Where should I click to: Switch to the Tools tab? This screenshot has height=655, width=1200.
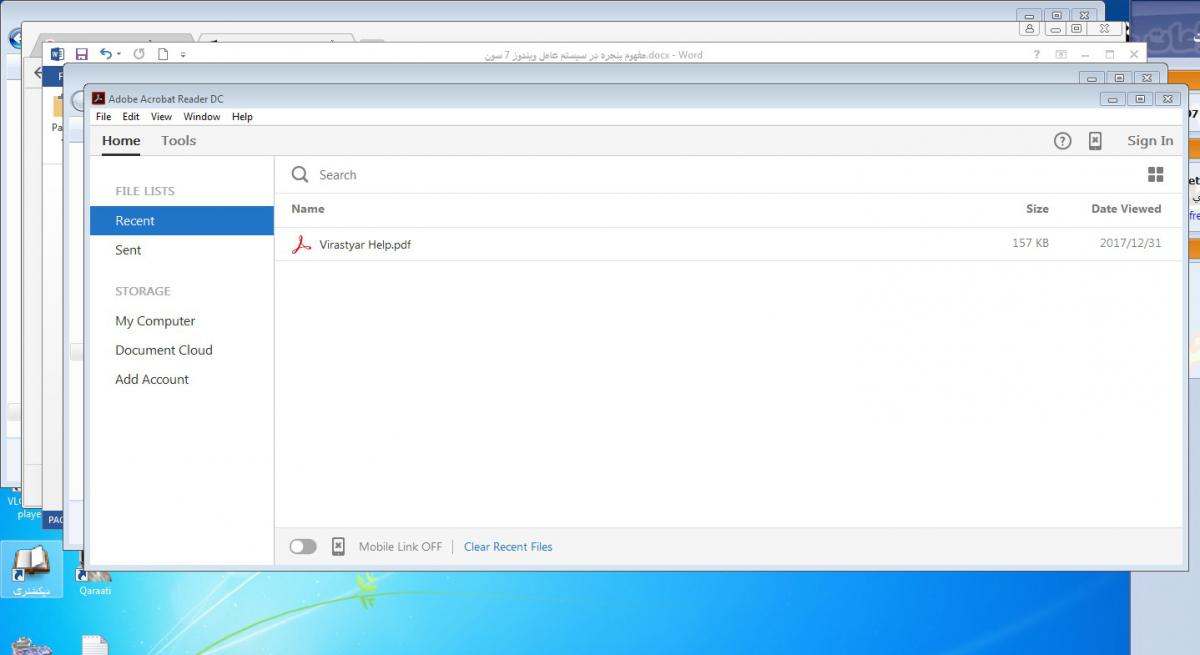[178, 141]
